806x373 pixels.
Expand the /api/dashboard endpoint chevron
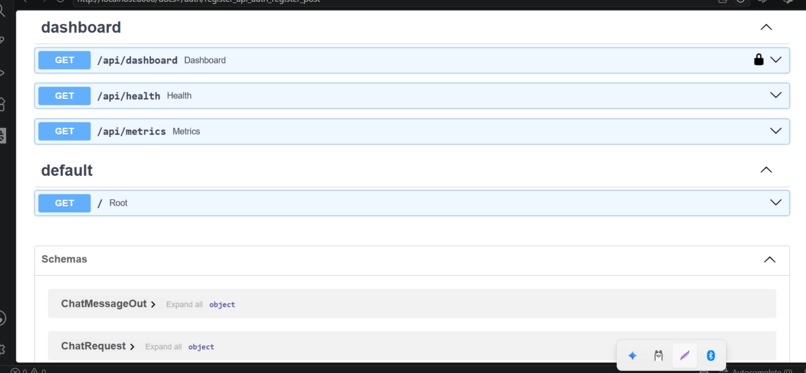click(x=776, y=60)
